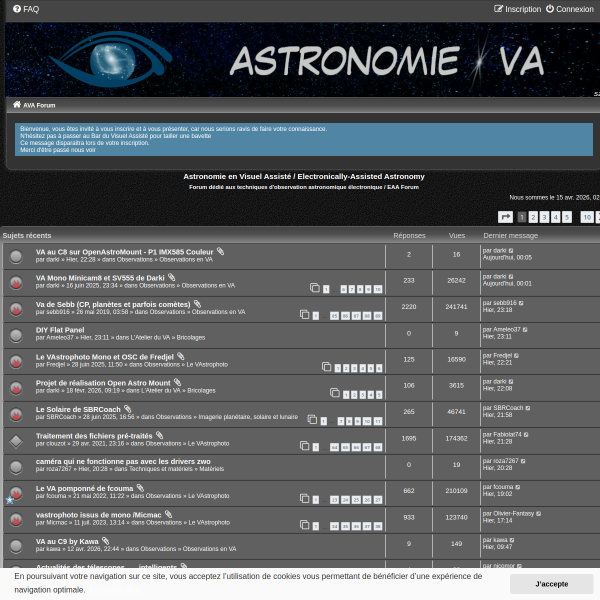Go to recent topics page 4
The height and width of the screenshot is (600, 600).
coord(556,217)
